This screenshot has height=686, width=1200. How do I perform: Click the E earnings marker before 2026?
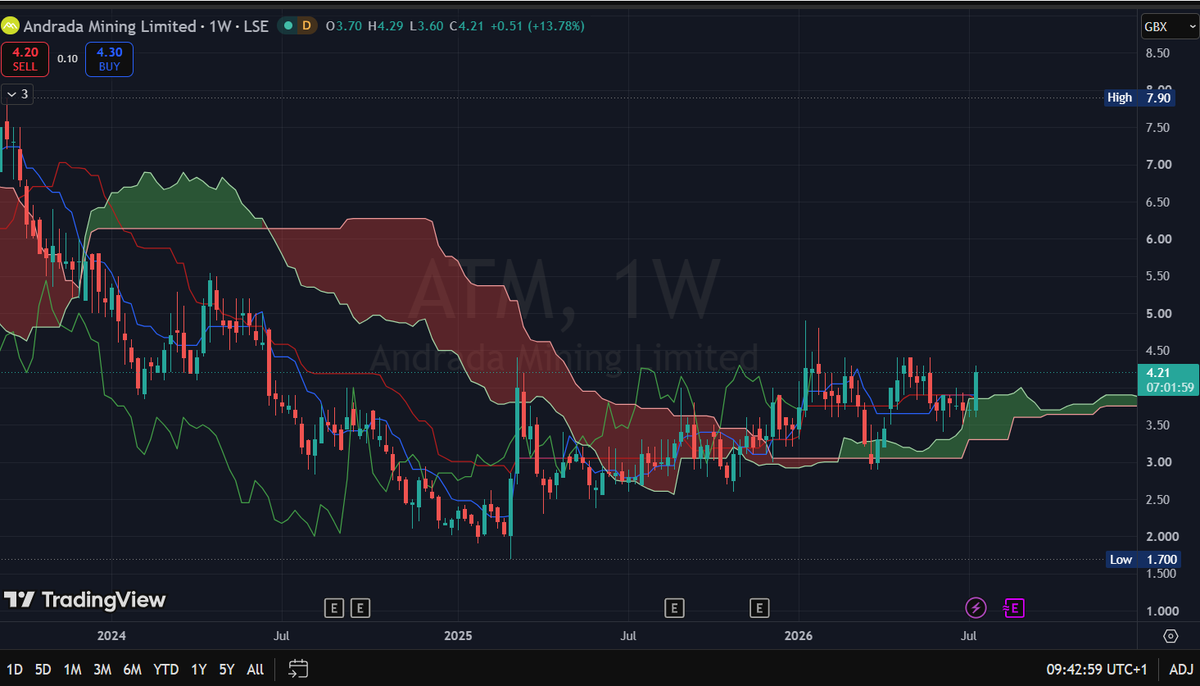point(760,607)
